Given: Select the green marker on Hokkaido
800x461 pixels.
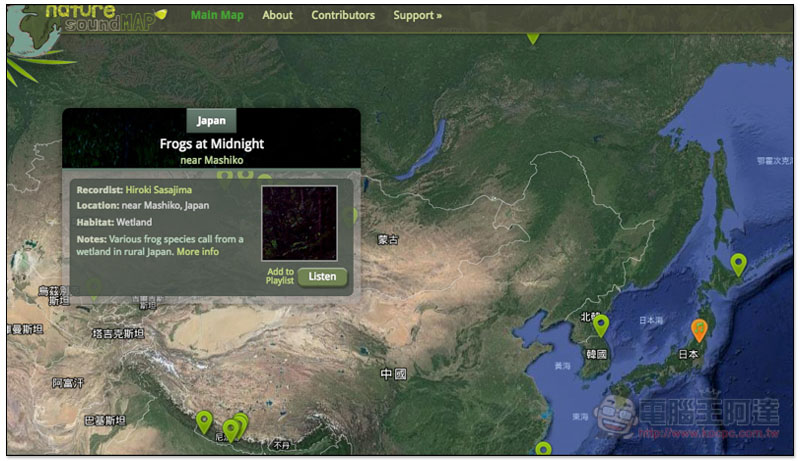Looking at the screenshot, I should (738, 265).
